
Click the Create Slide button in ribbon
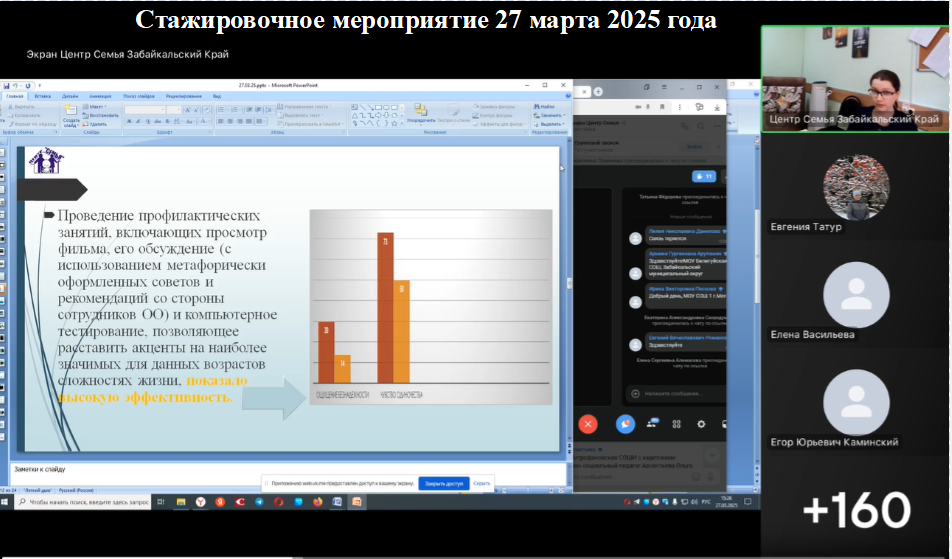[71, 115]
